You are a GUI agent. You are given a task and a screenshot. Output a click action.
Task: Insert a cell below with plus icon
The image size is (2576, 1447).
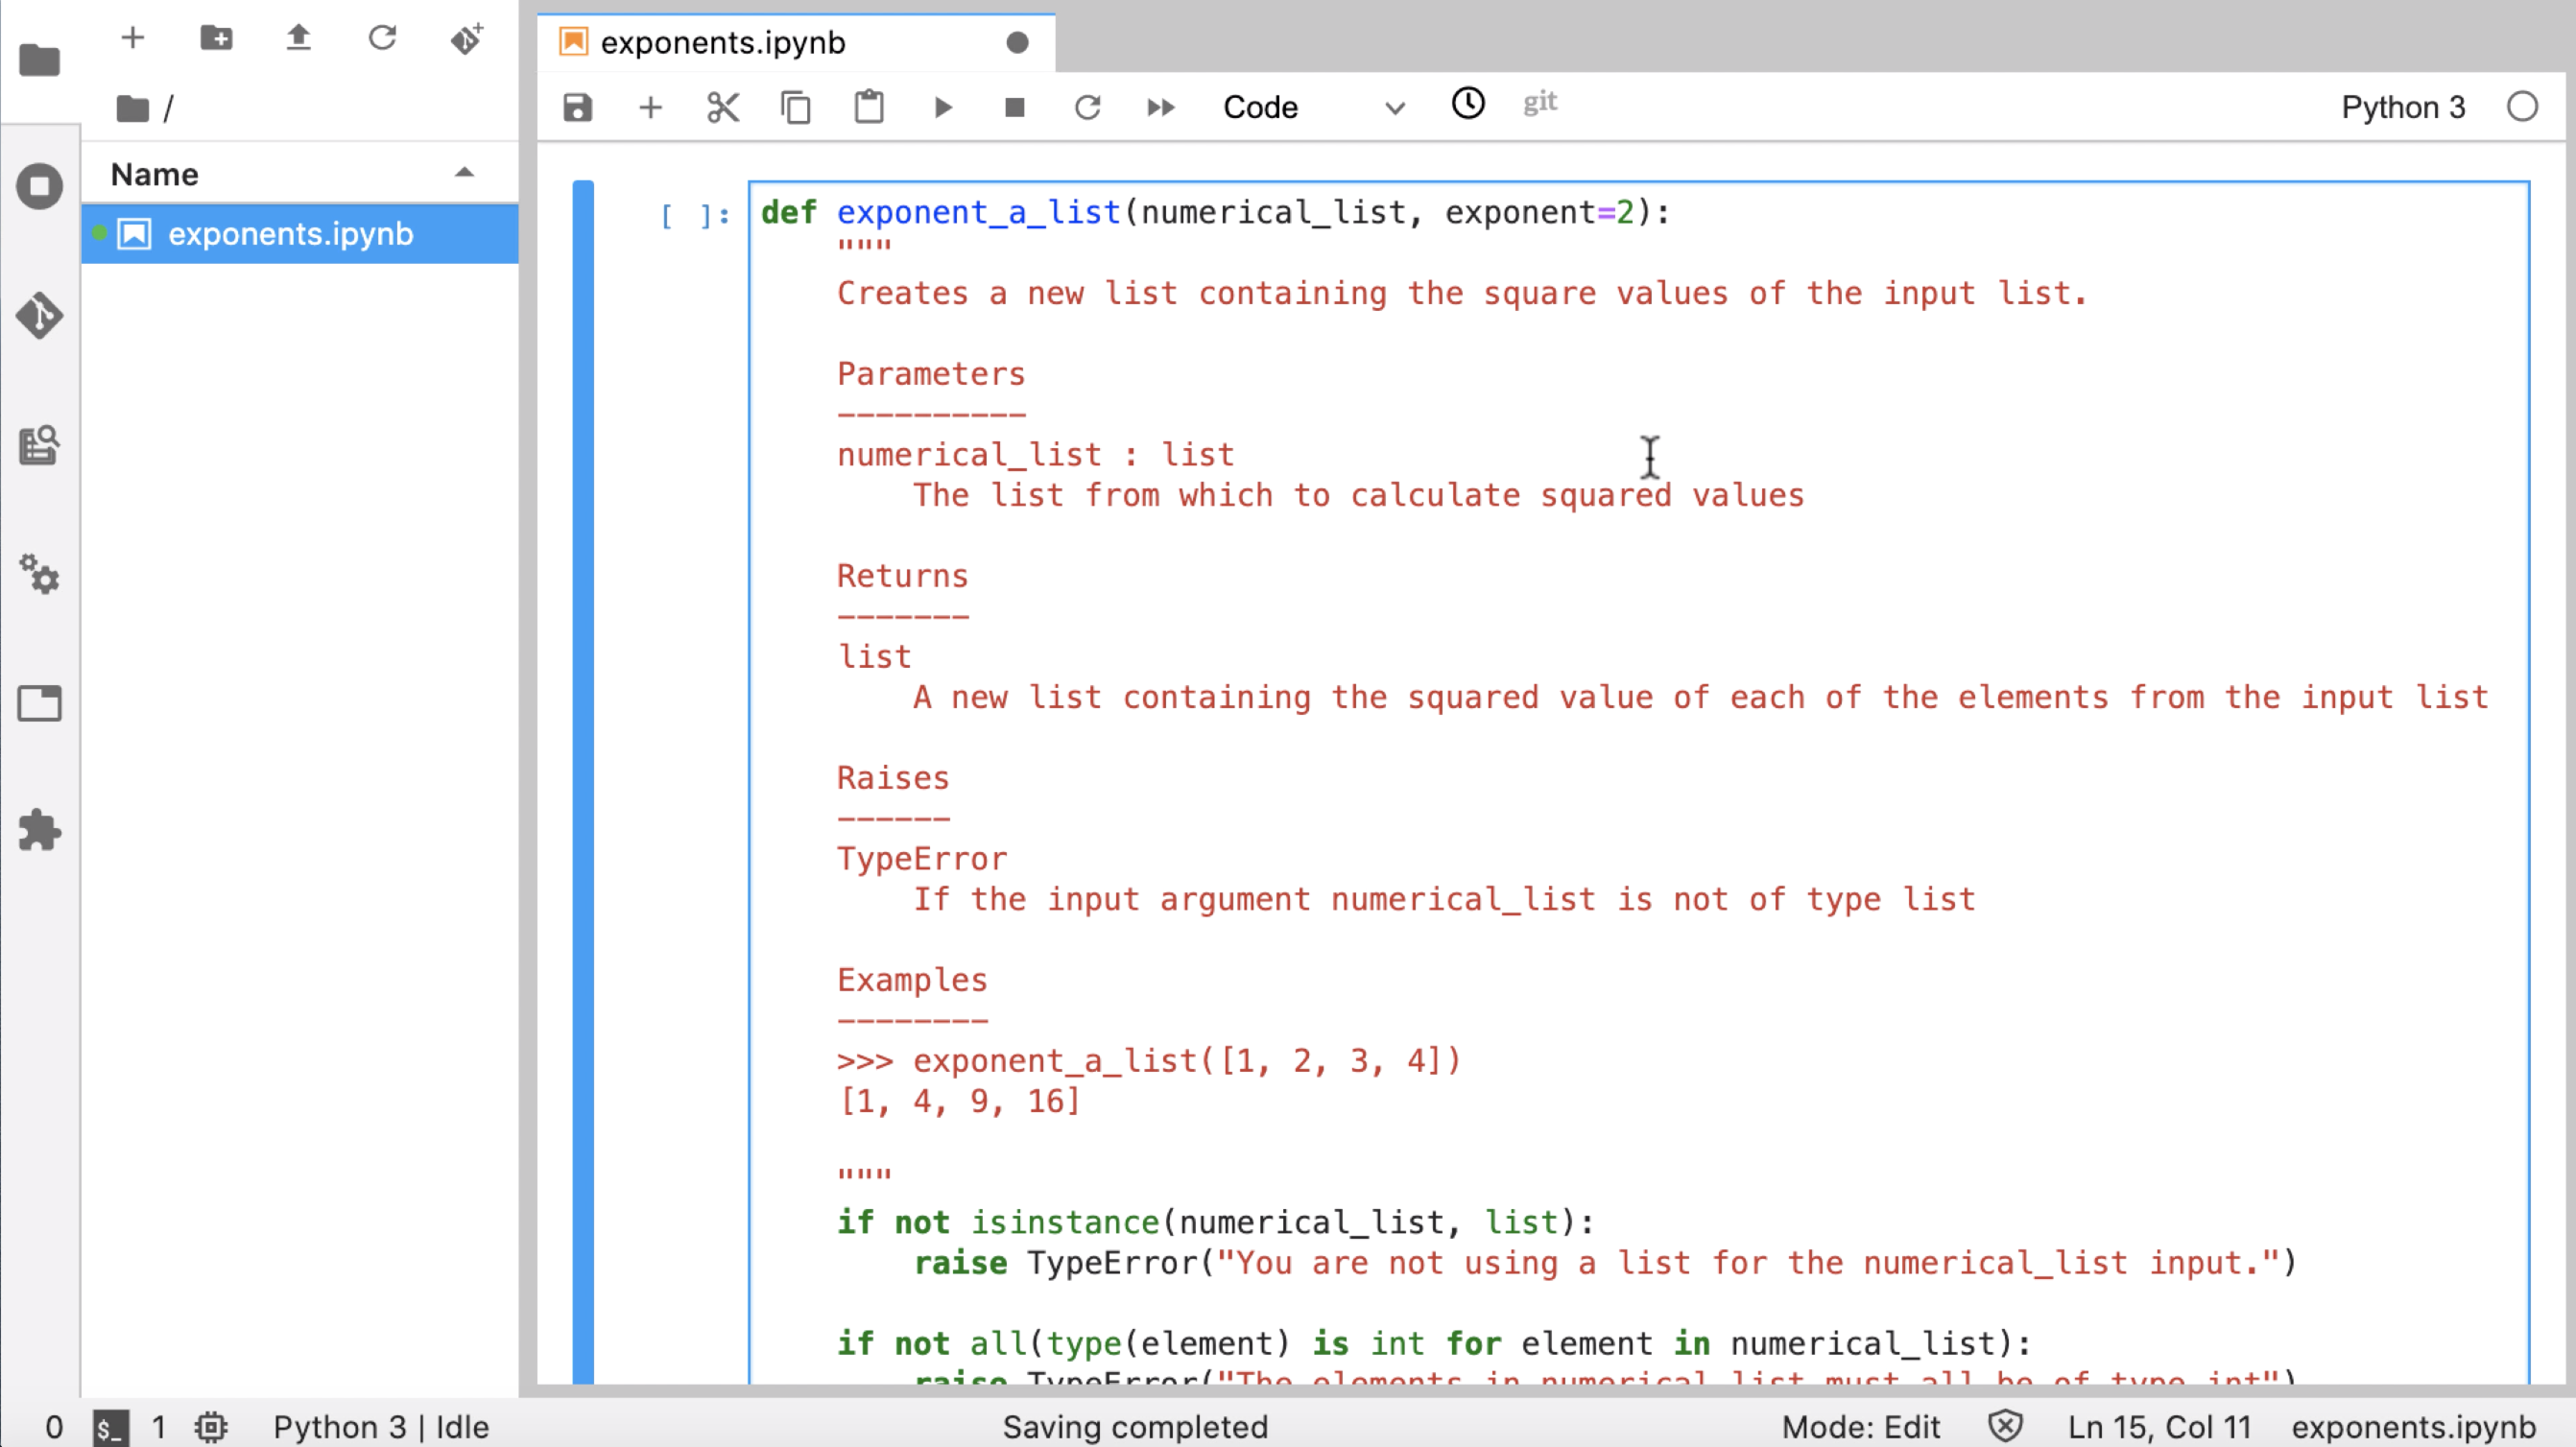650,107
